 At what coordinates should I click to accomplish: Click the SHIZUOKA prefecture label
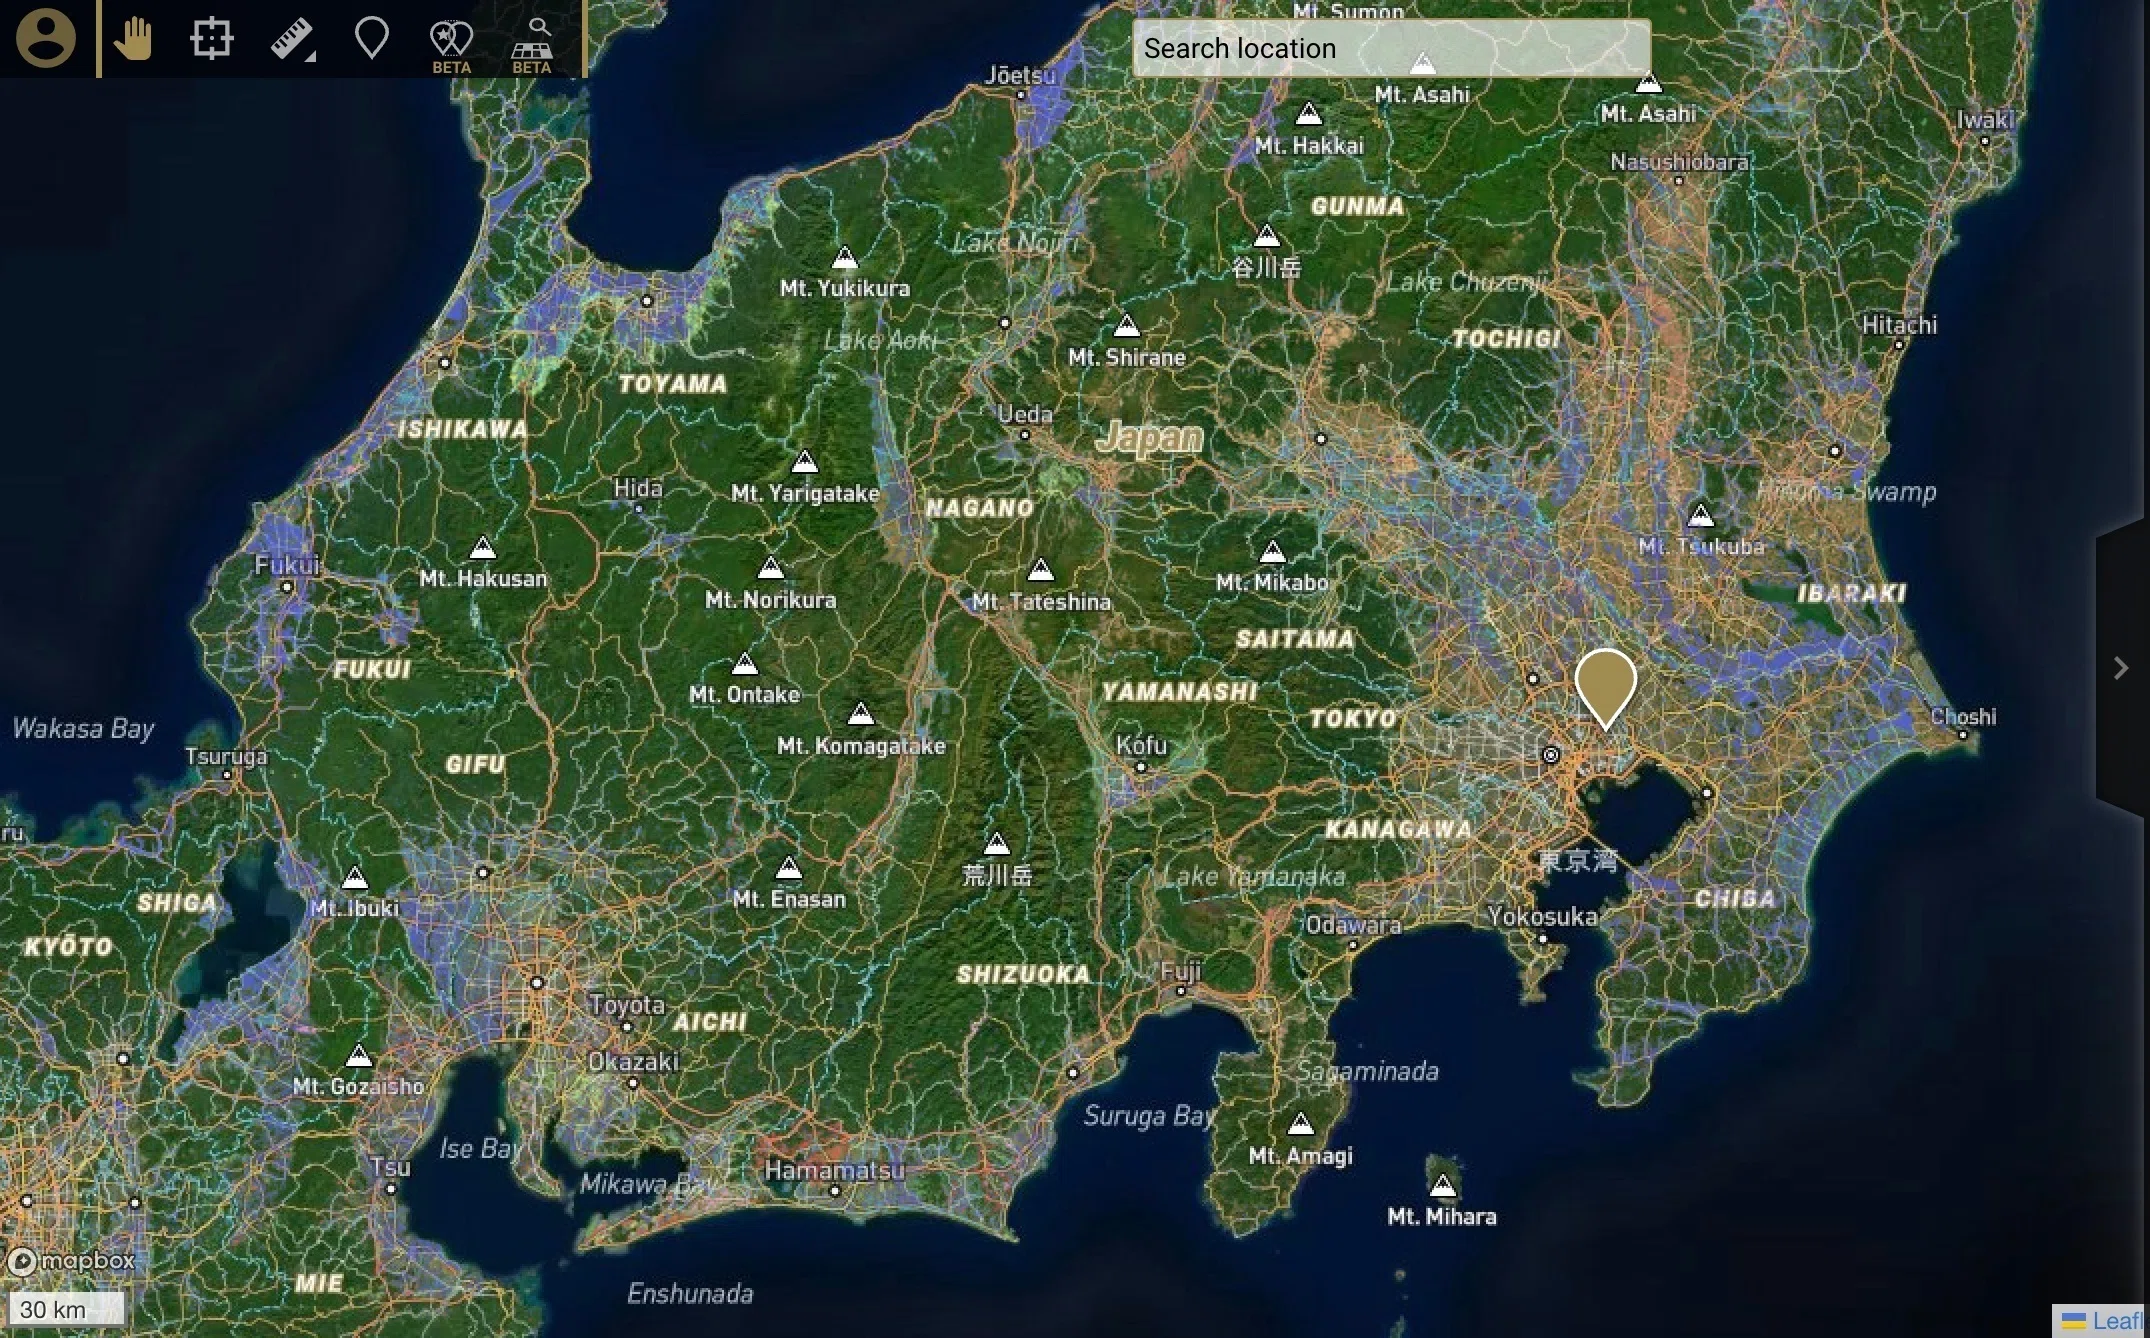click(x=1024, y=974)
